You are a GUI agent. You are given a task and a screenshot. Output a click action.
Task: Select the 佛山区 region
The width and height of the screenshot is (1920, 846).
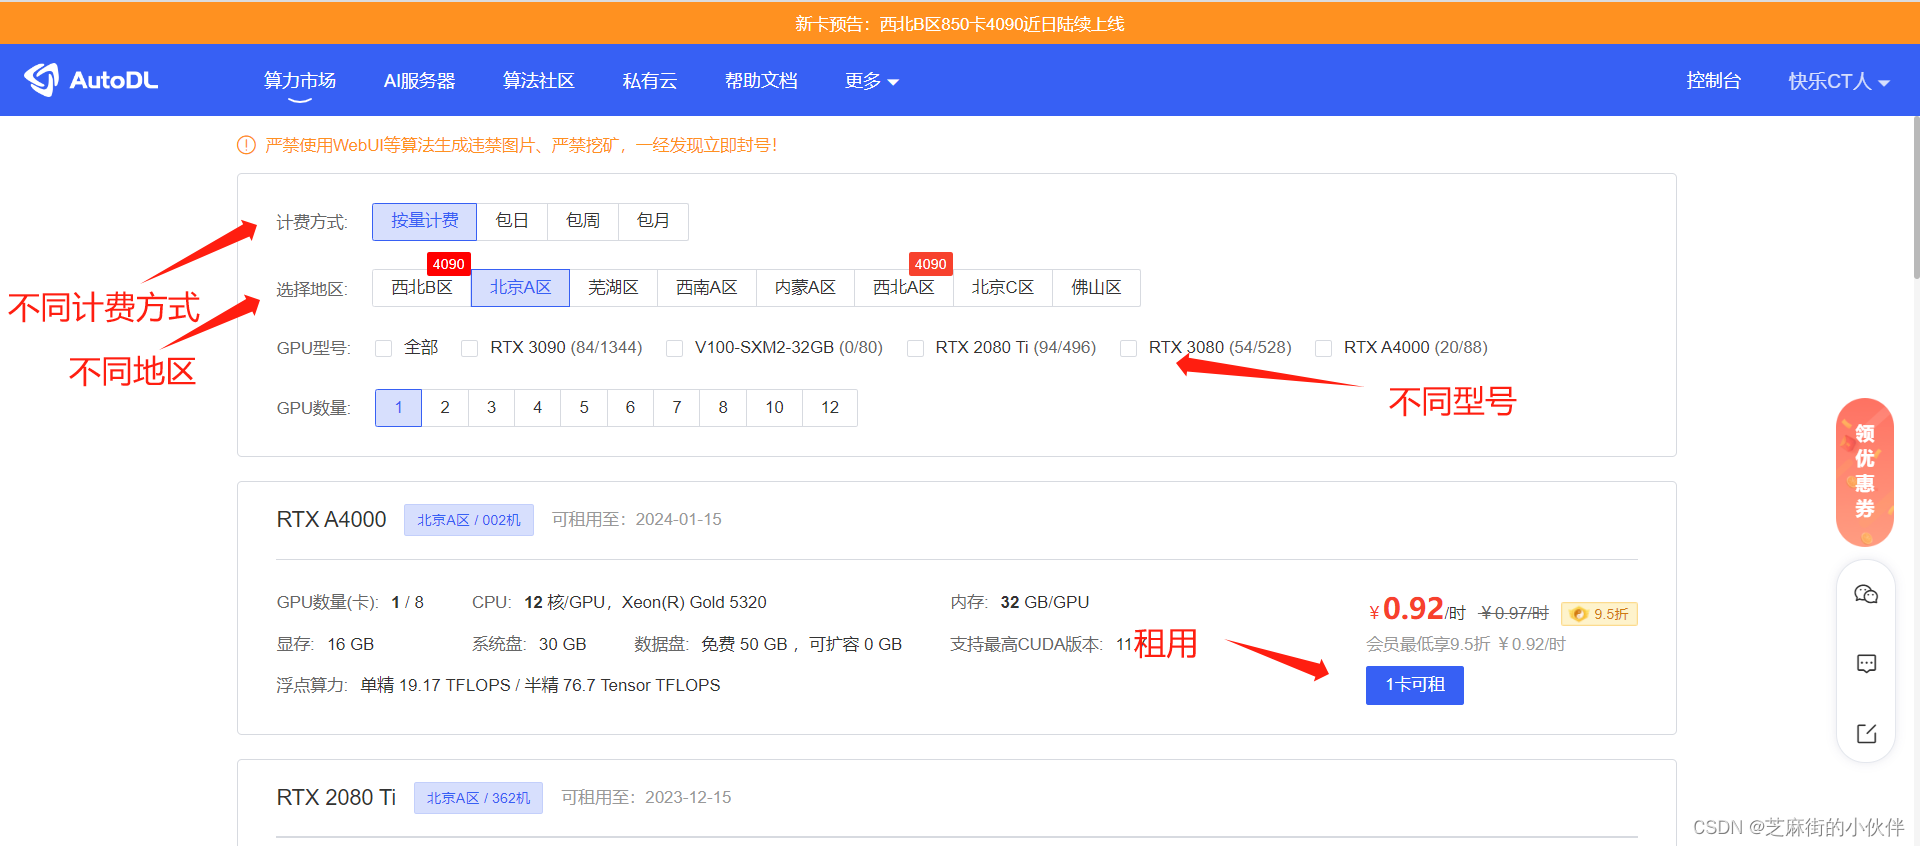click(x=1096, y=288)
